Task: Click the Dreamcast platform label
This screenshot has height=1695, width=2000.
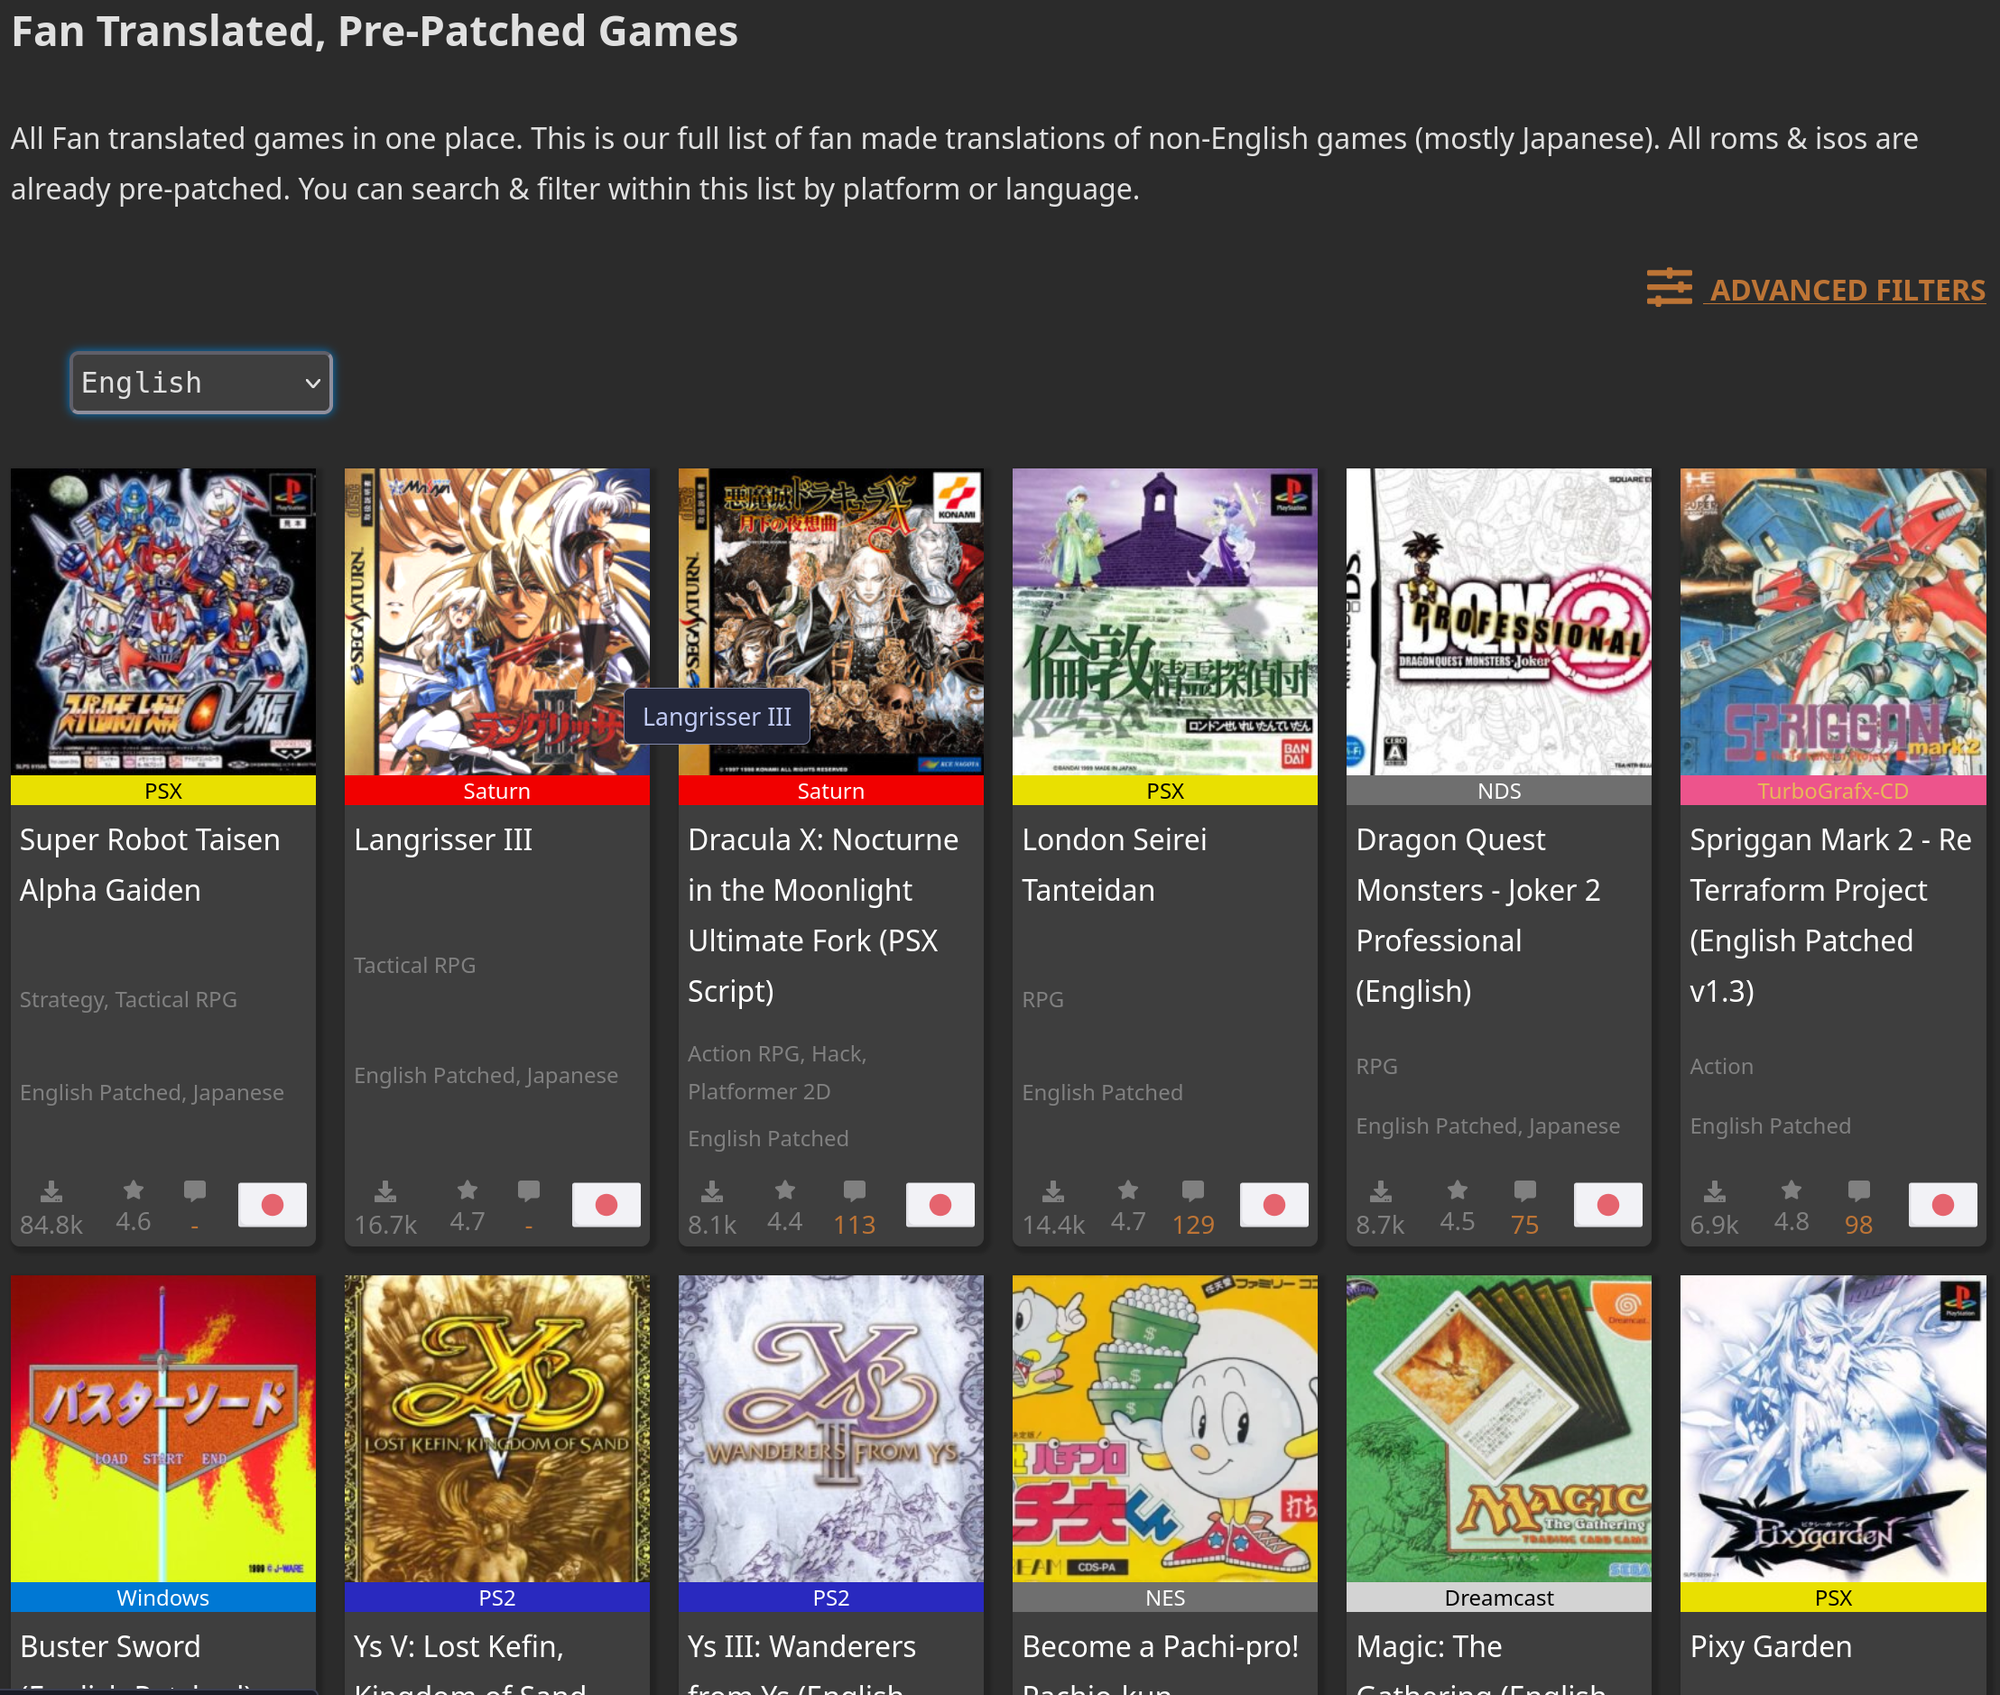Action: tap(1499, 1597)
